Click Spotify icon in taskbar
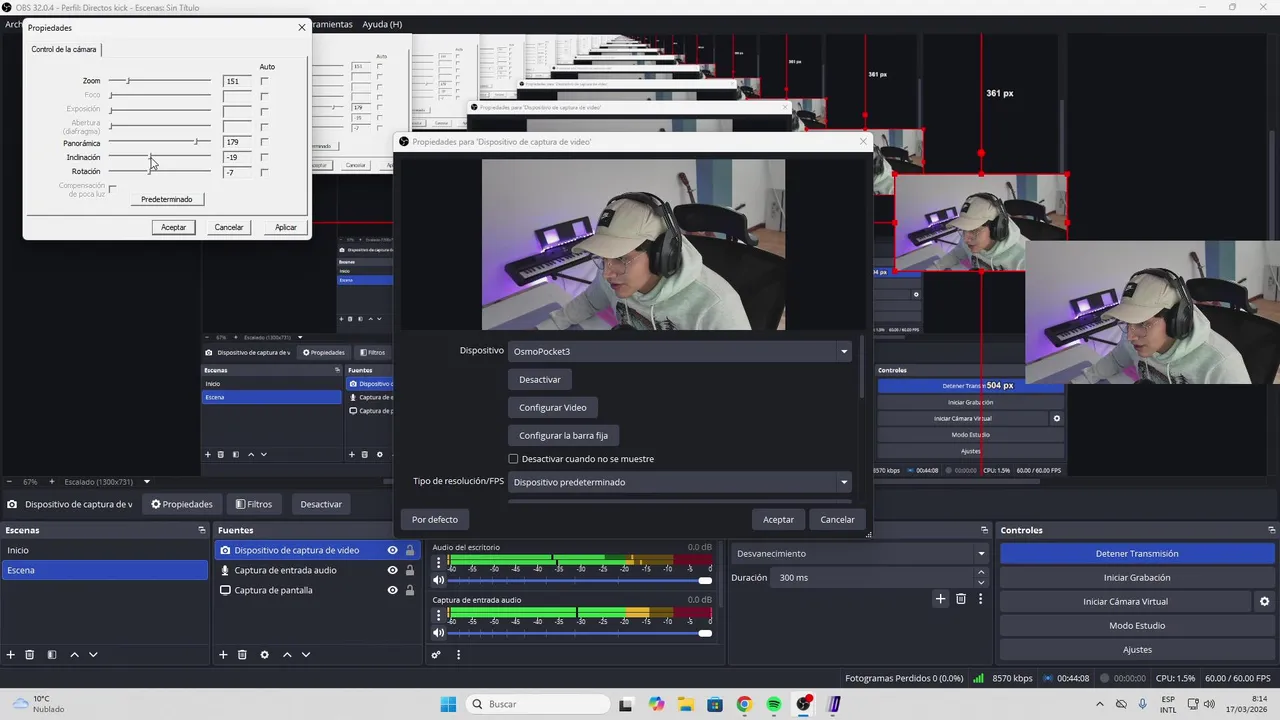1280x720 pixels. pyautogui.click(x=774, y=704)
